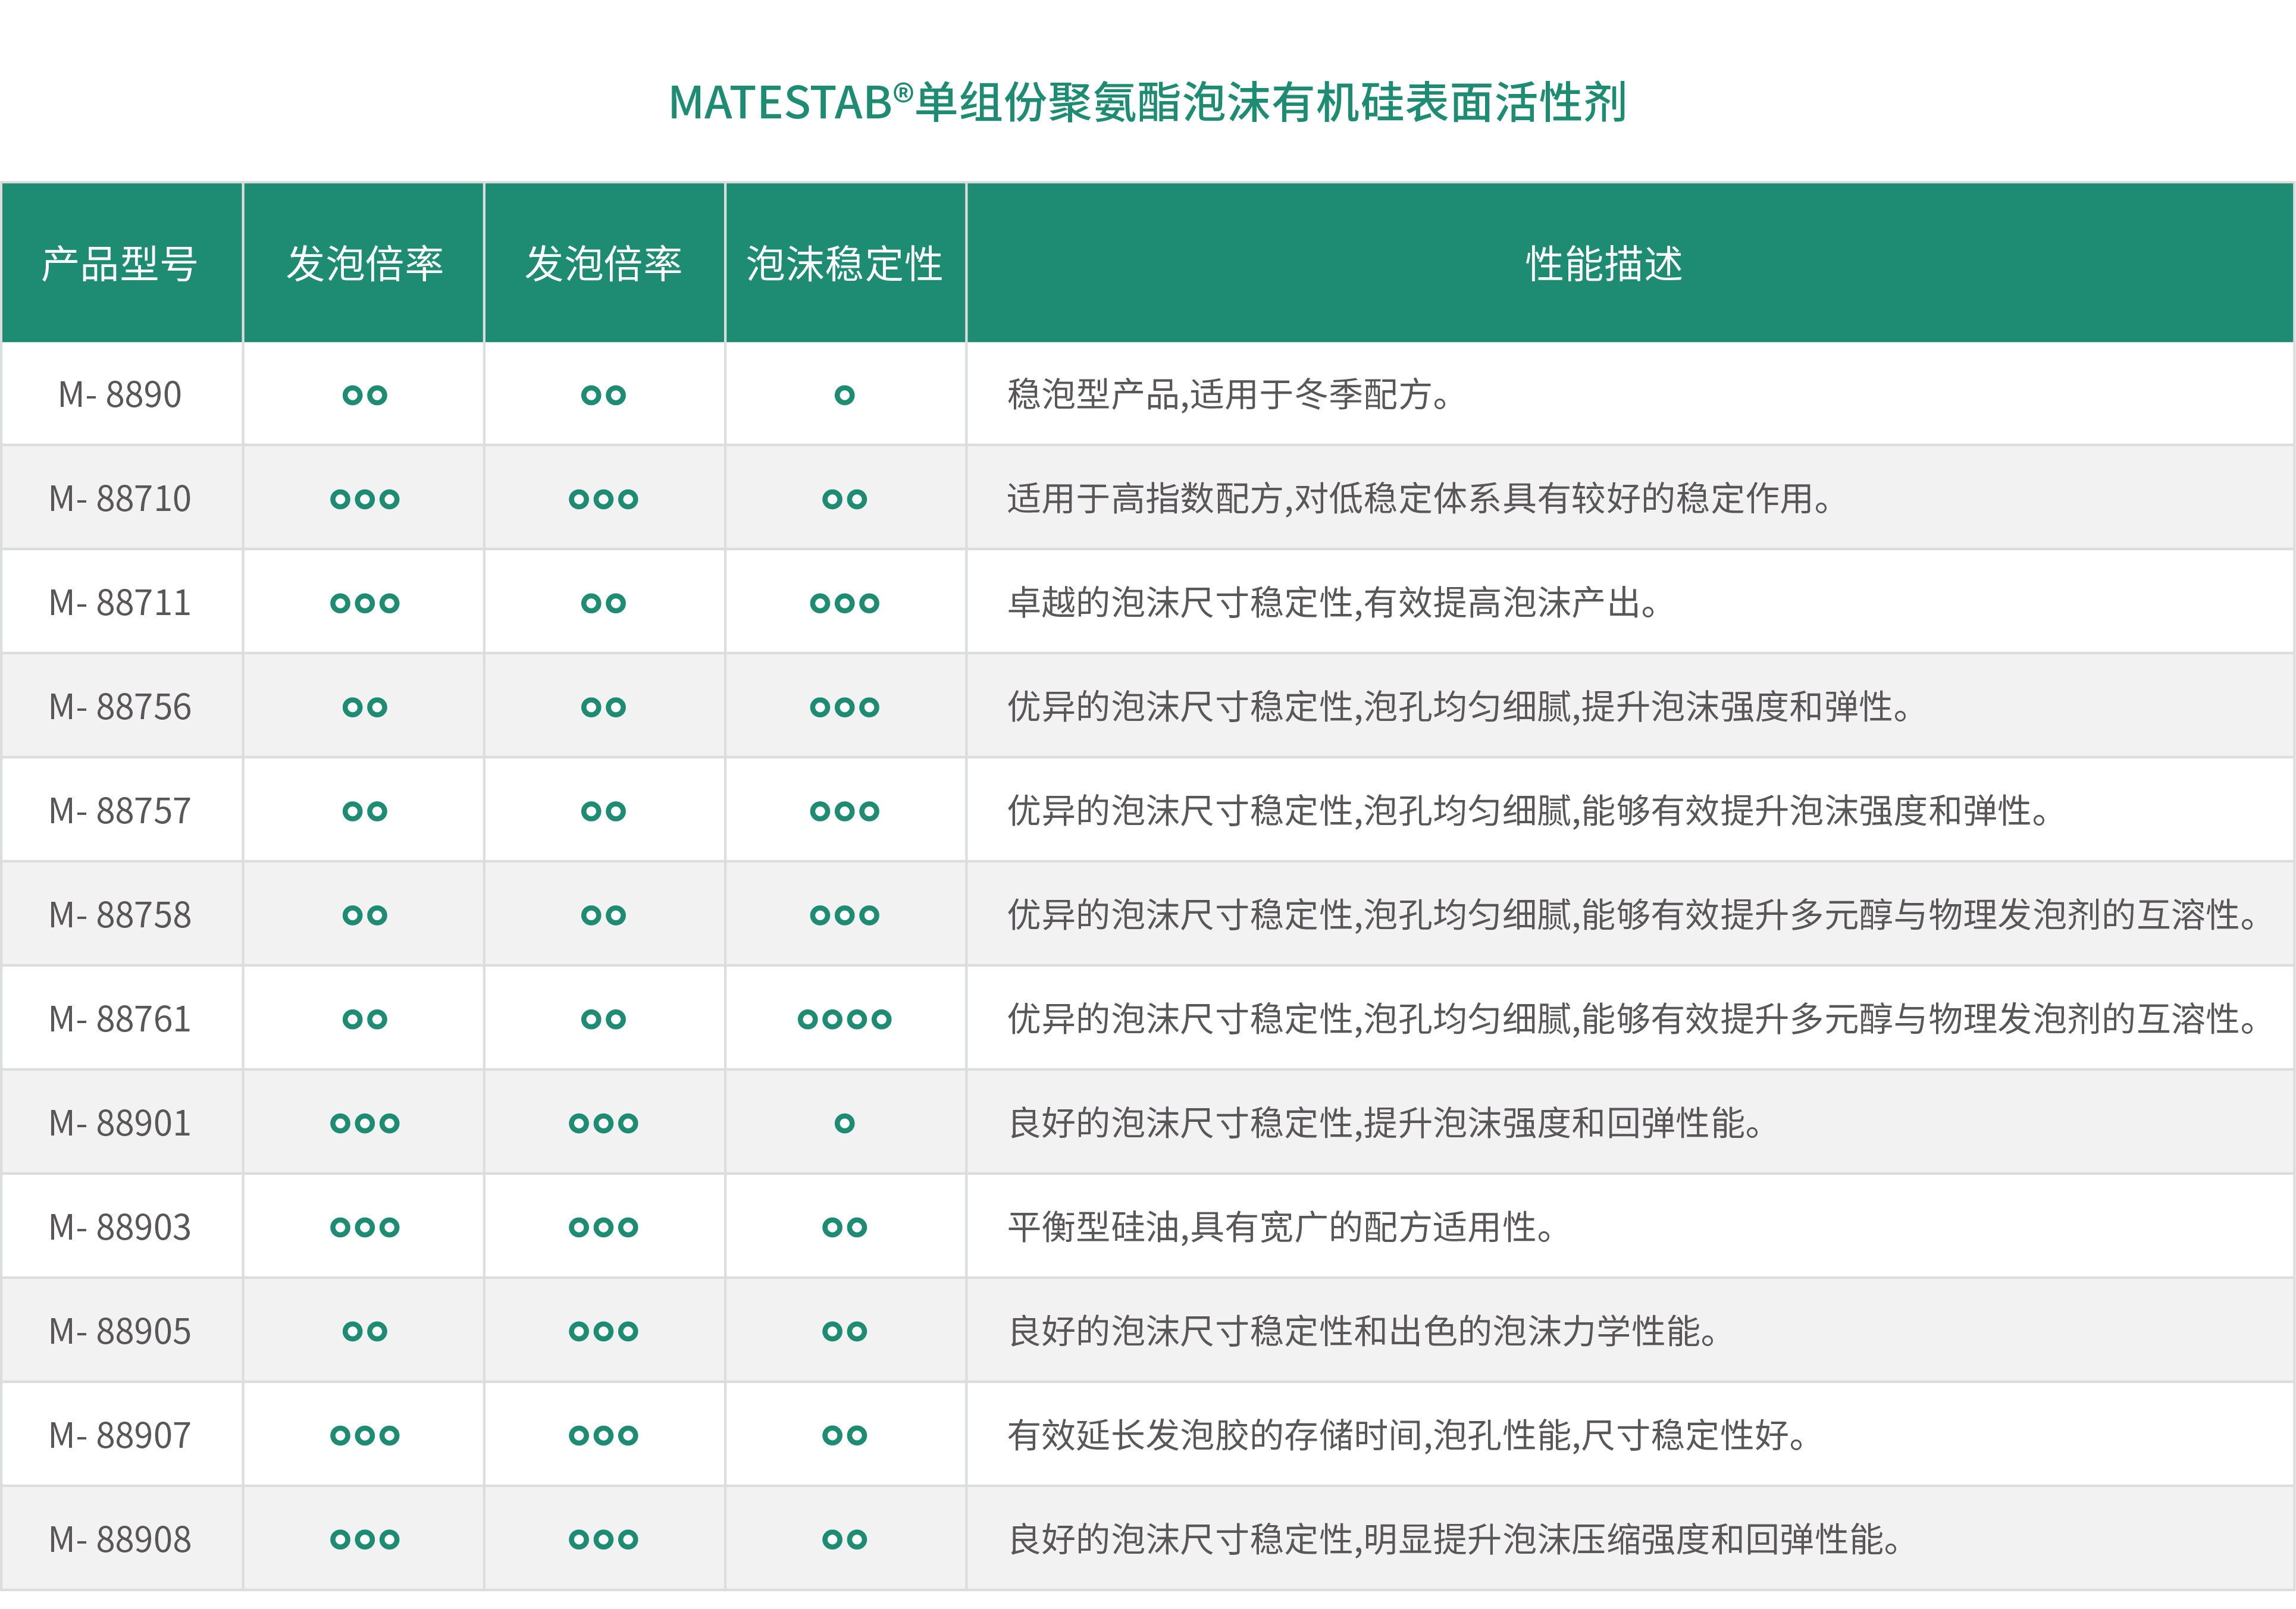Image resolution: width=2296 pixels, height=1609 pixels.
Task: Click the 泡沫稳定性 column header
Action: coord(844,264)
